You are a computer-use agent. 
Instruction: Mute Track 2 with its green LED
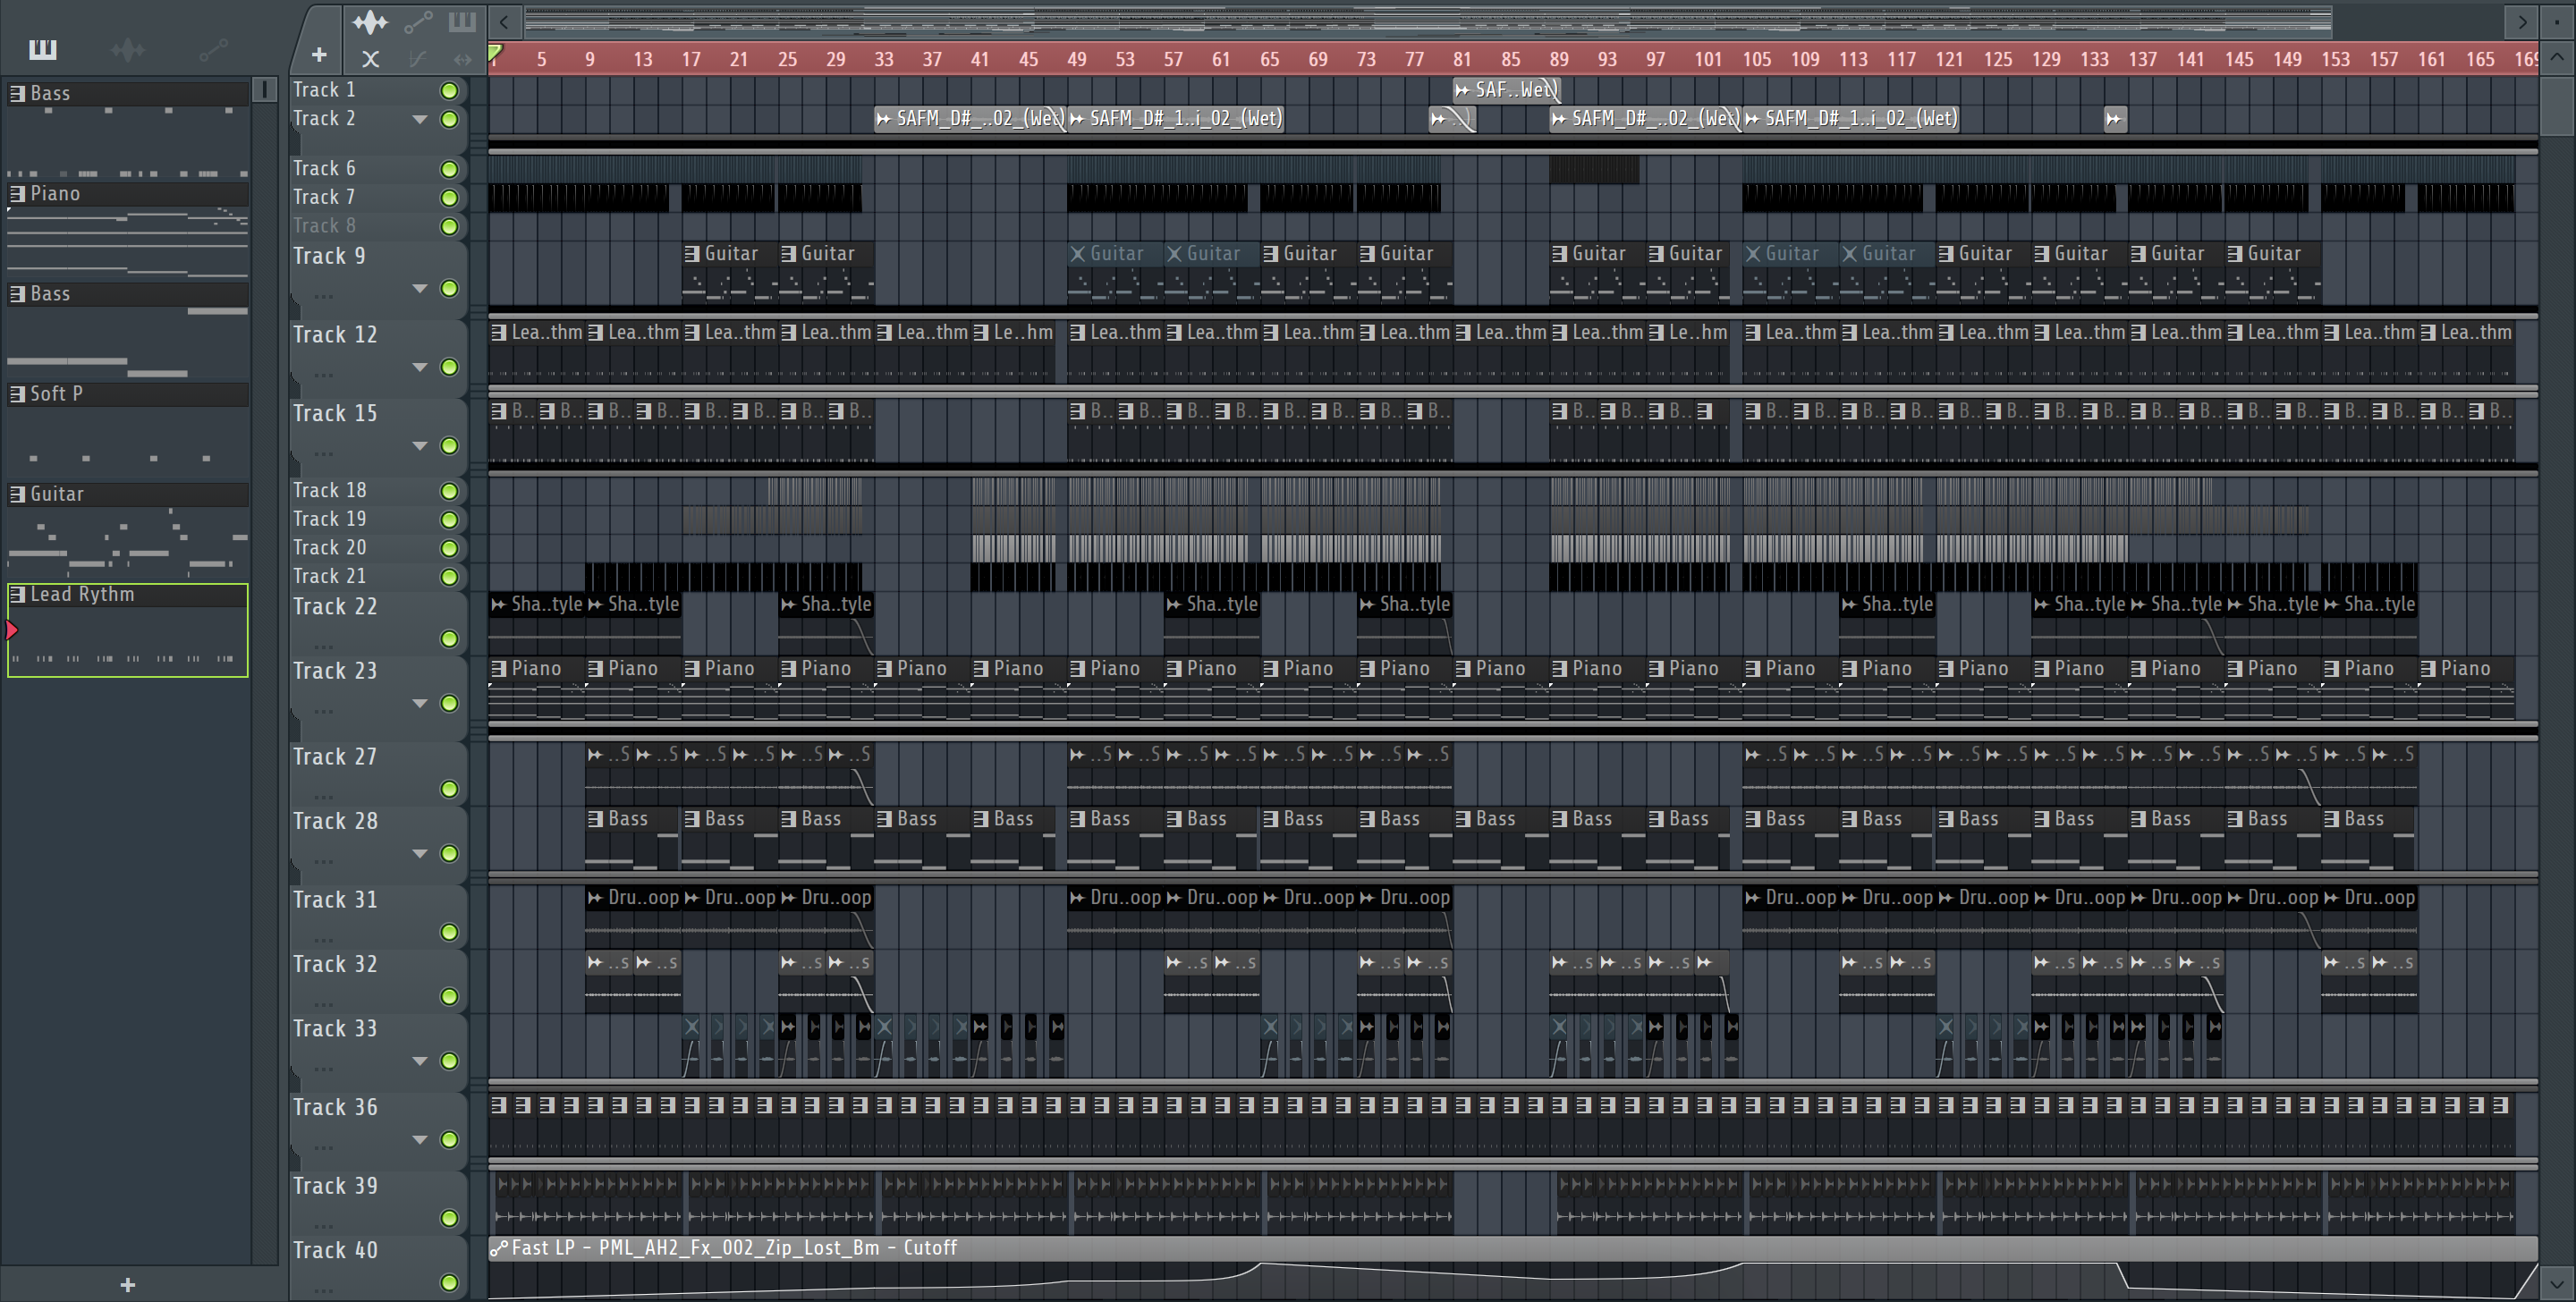(450, 119)
